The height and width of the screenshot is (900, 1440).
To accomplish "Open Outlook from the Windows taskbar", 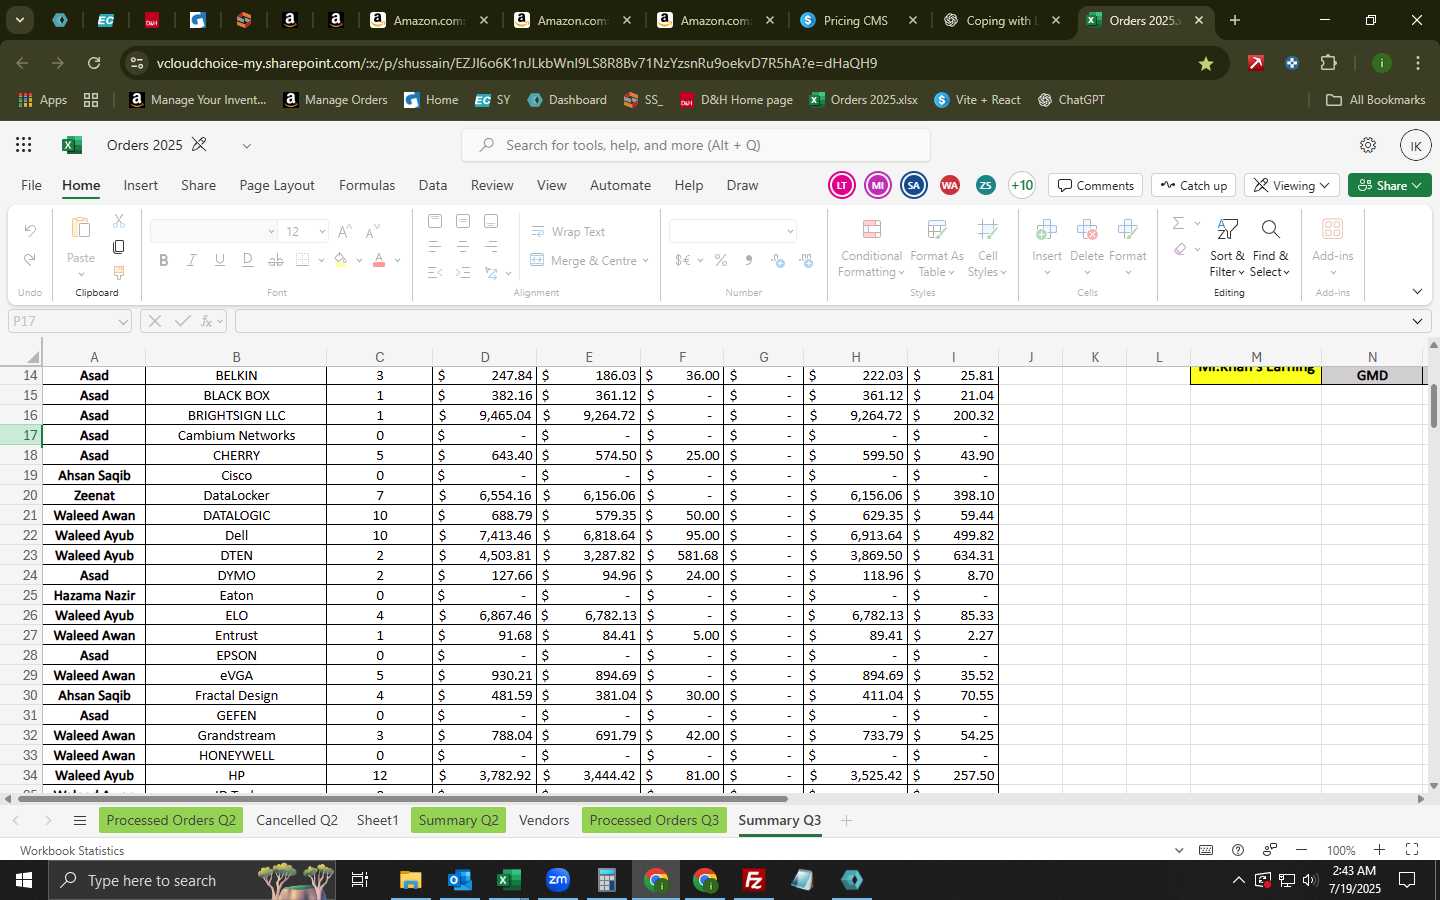I will point(459,880).
